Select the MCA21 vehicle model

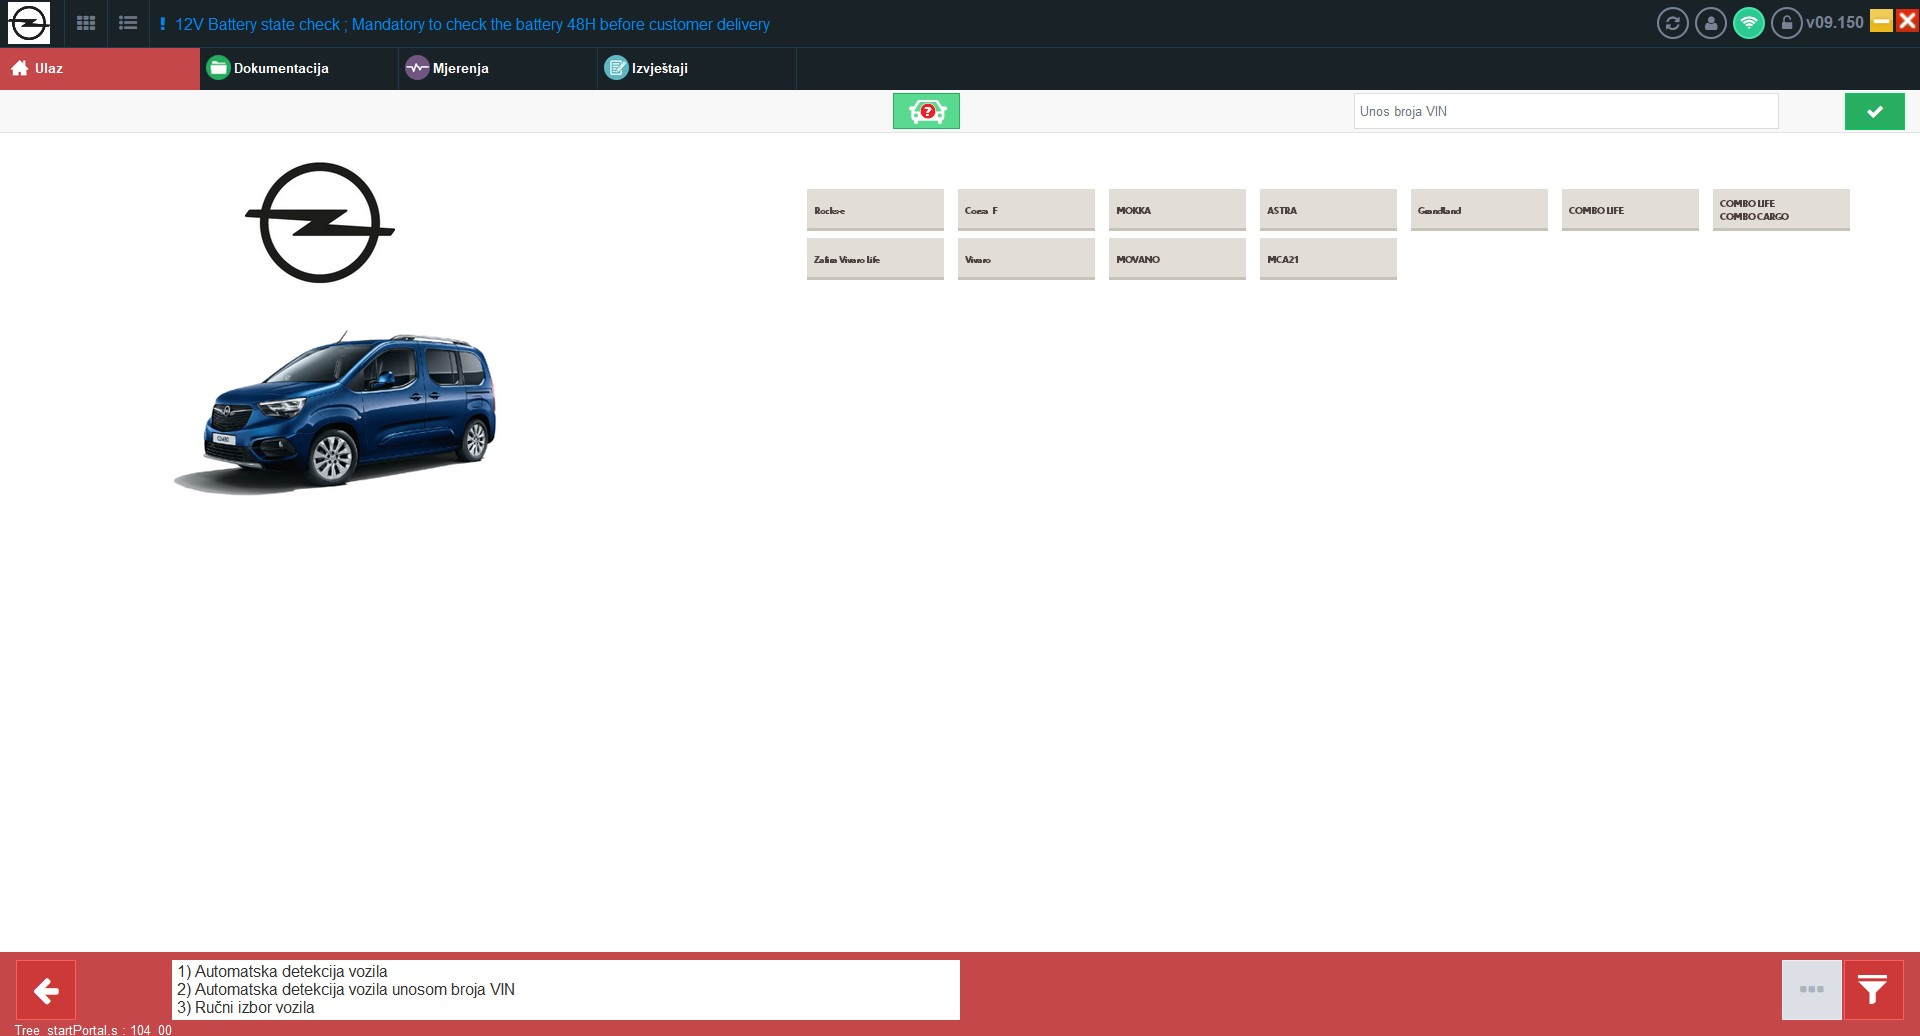click(1328, 259)
